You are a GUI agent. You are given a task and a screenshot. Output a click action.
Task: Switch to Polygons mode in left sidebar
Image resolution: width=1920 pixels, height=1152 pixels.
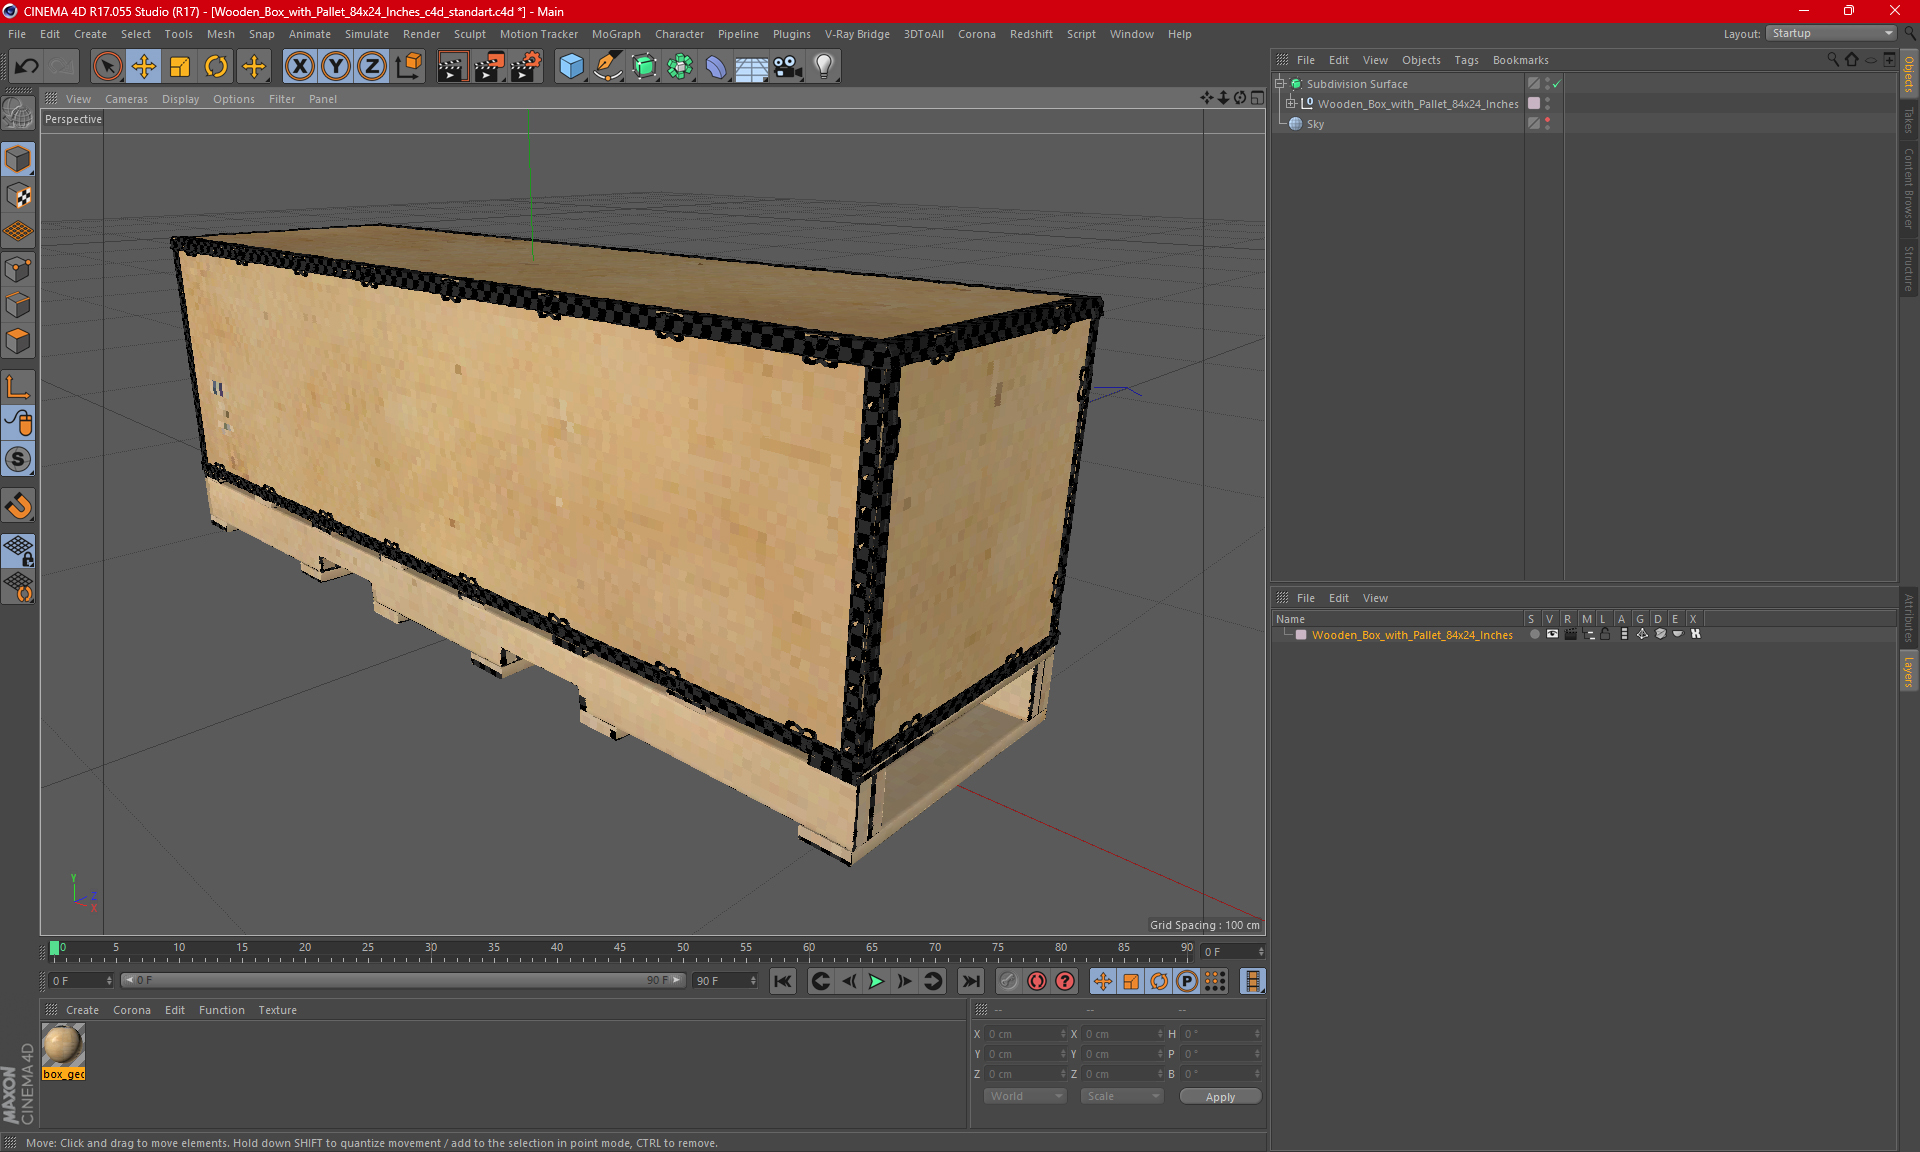[18, 341]
